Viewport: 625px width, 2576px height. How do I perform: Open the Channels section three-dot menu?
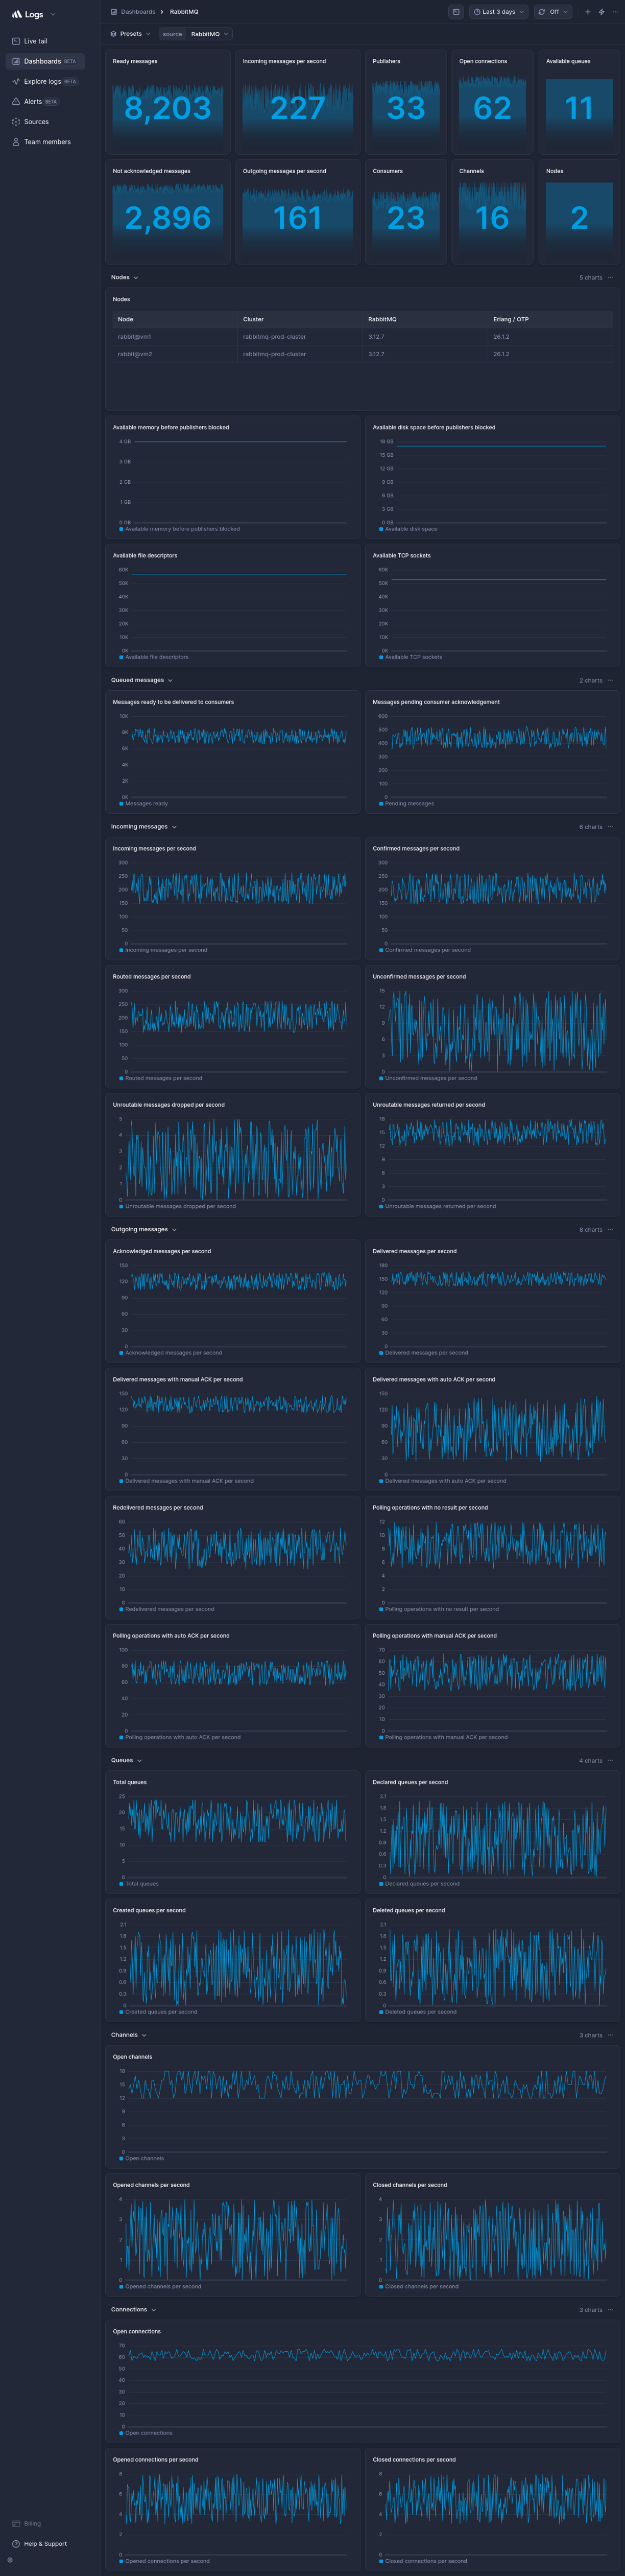click(x=610, y=2035)
